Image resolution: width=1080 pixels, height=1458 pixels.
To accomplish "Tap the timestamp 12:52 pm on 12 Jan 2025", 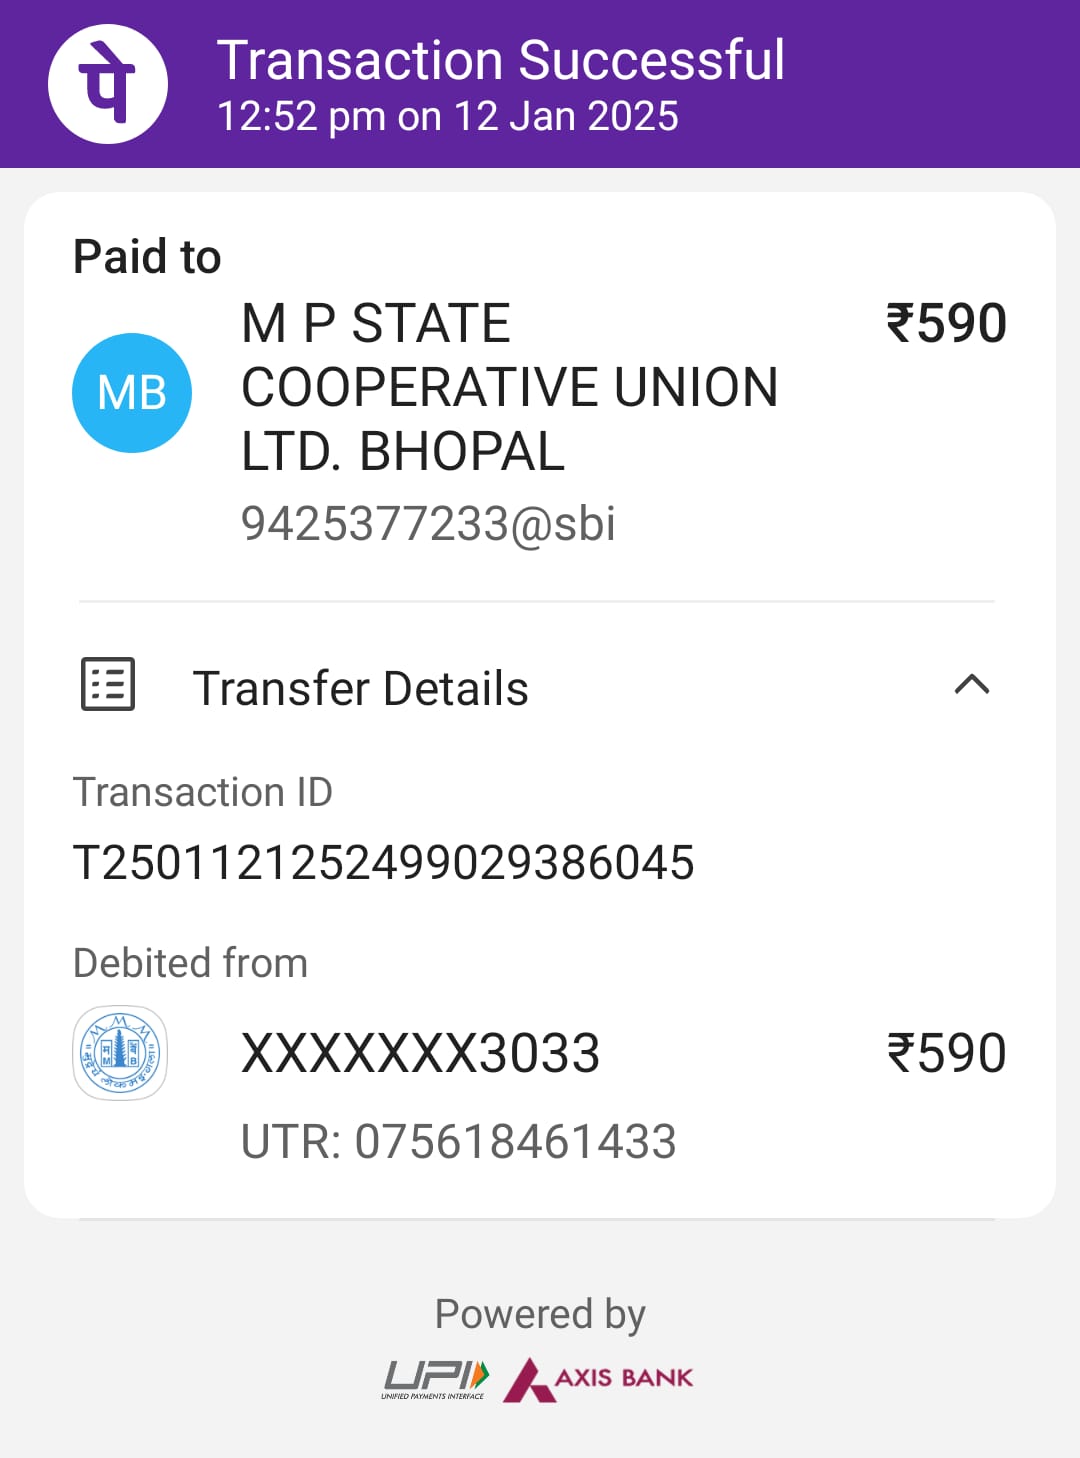I will point(448,116).
